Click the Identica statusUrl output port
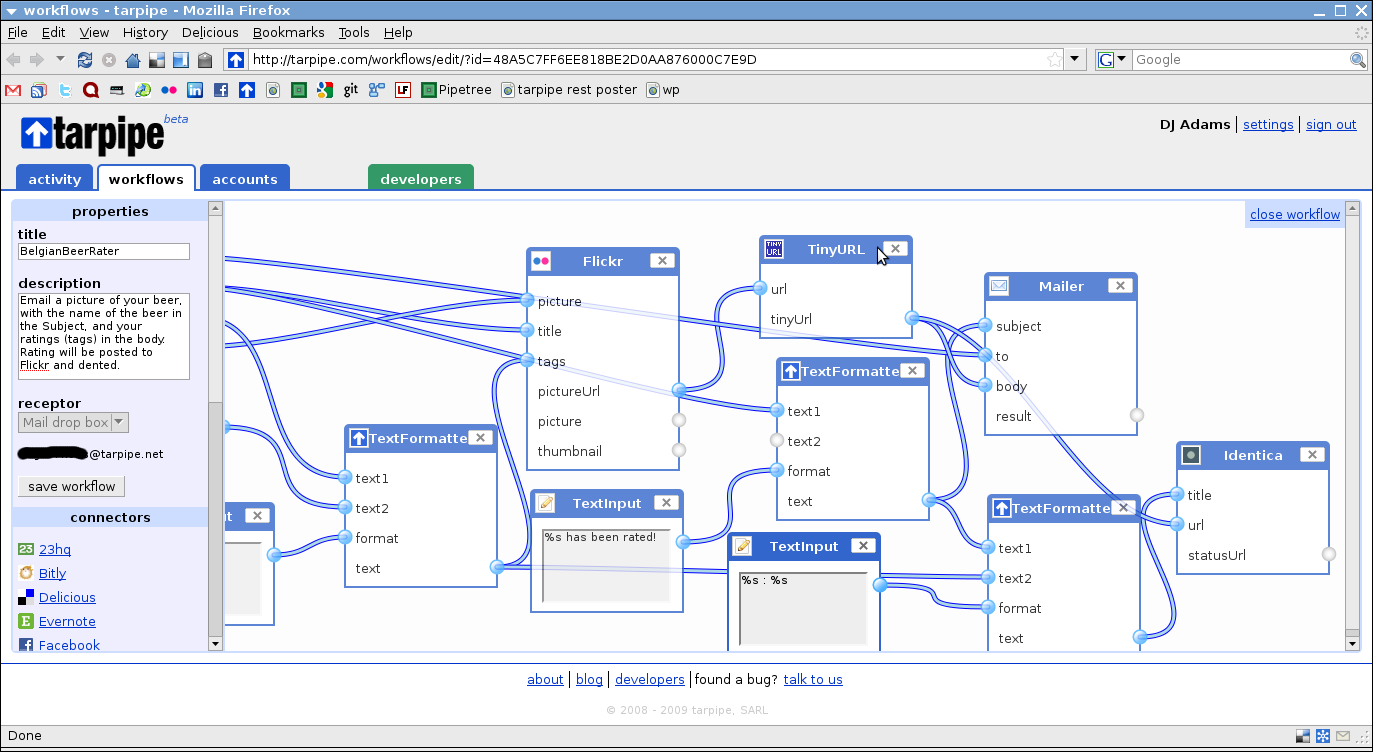The height and width of the screenshot is (752, 1373). (1329, 554)
